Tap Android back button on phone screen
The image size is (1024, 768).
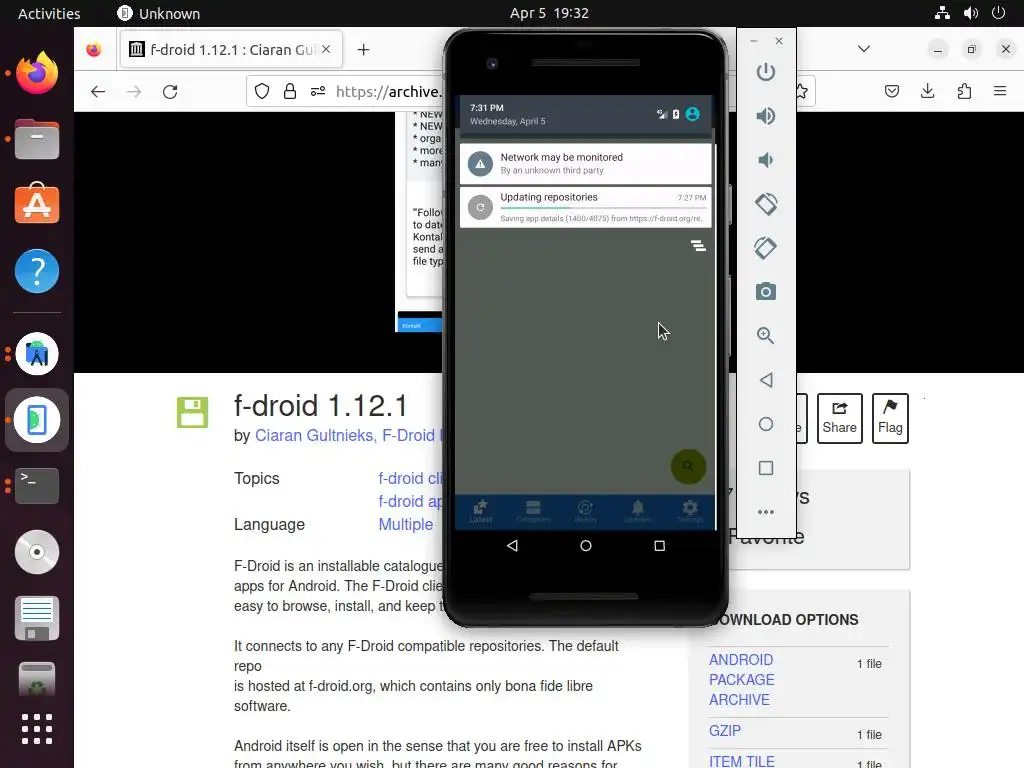point(512,545)
